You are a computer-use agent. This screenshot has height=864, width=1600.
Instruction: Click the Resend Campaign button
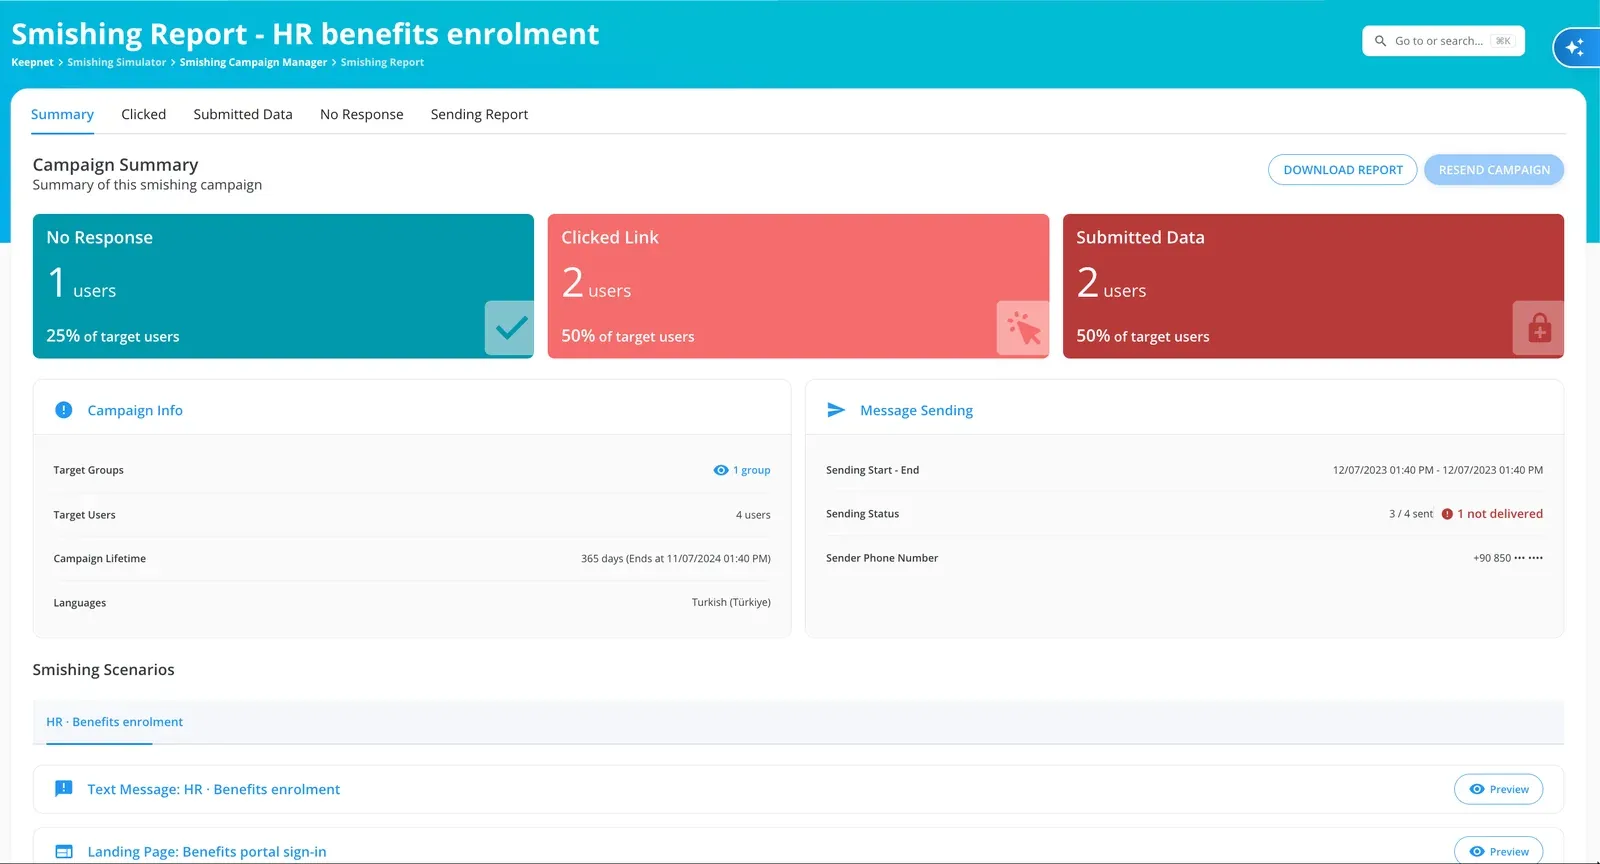point(1494,170)
